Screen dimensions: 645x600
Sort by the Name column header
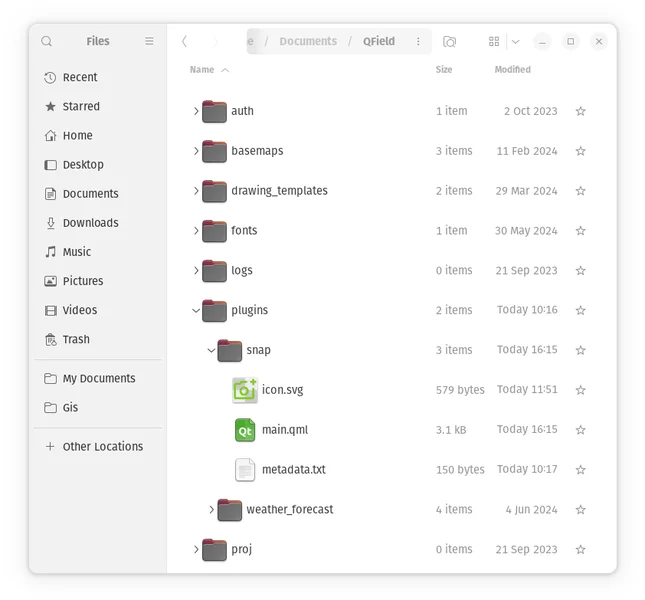pyautogui.click(x=202, y=70)
